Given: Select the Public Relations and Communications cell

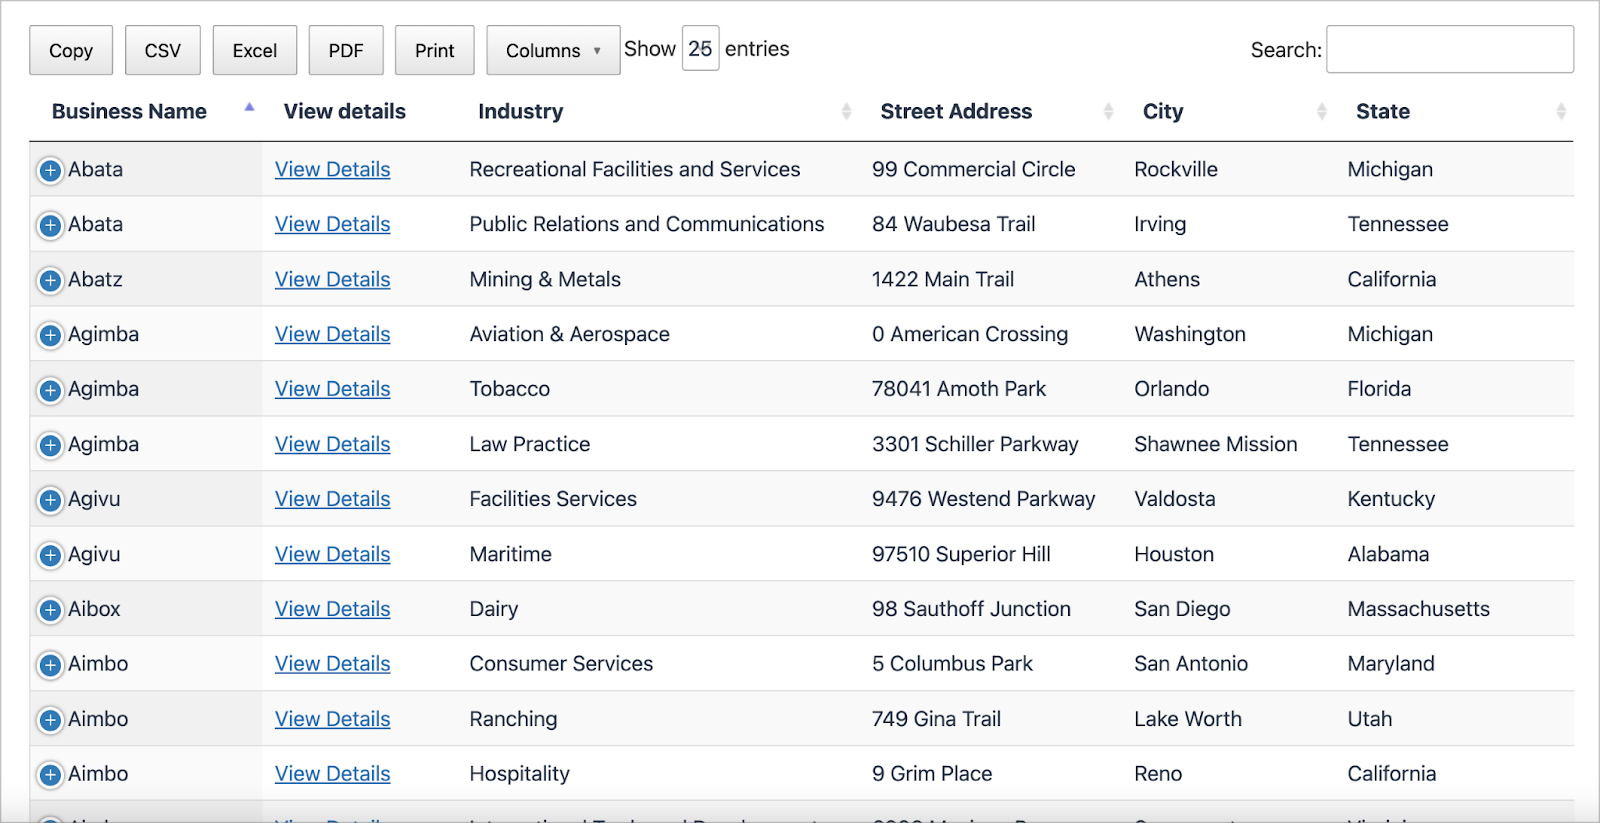Looking at the screenshot, I should (x=647, y=224).
